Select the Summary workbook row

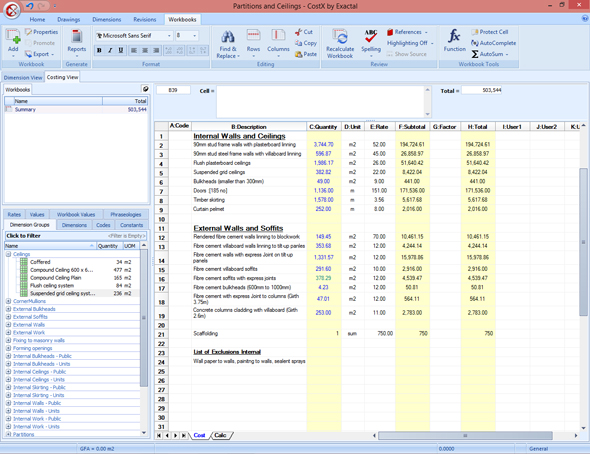tap(76, 109)
